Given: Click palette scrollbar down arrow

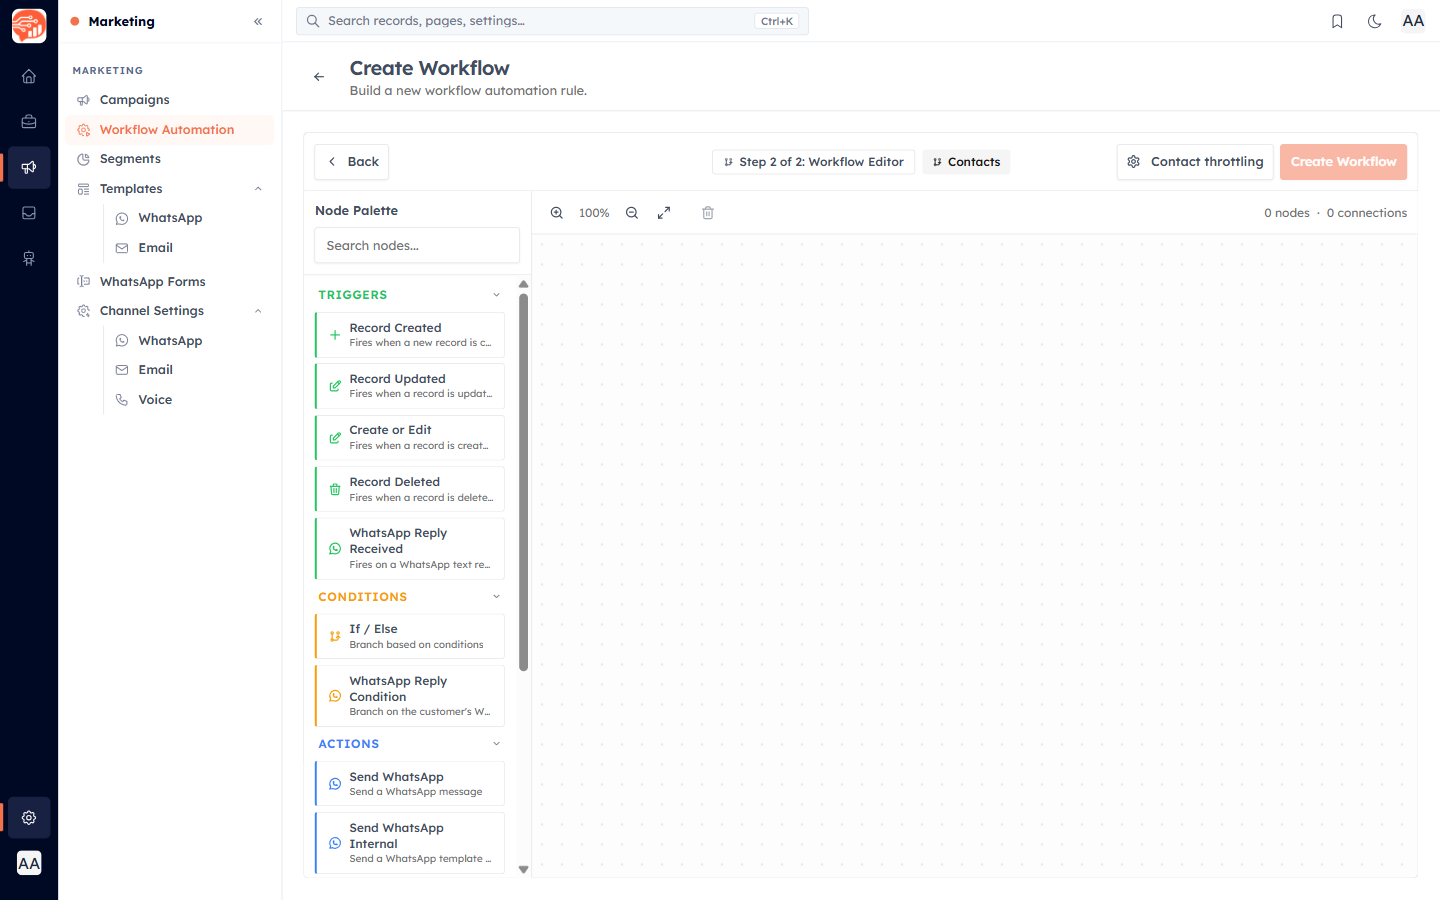Looking at the screenshot, I should (523, 870).
